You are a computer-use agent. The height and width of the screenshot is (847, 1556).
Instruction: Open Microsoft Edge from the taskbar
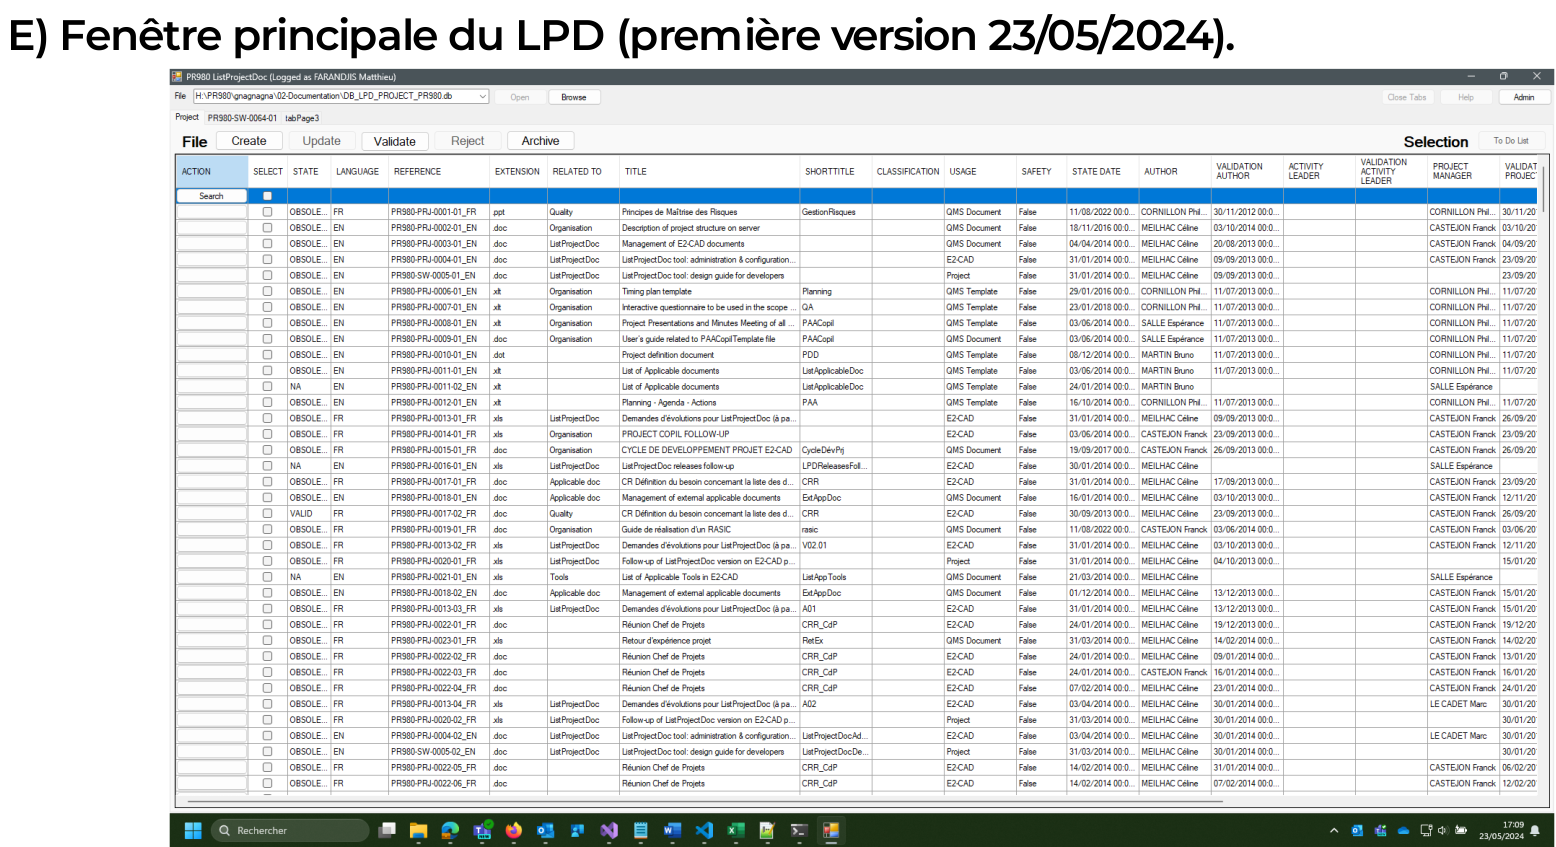(450, 830)
